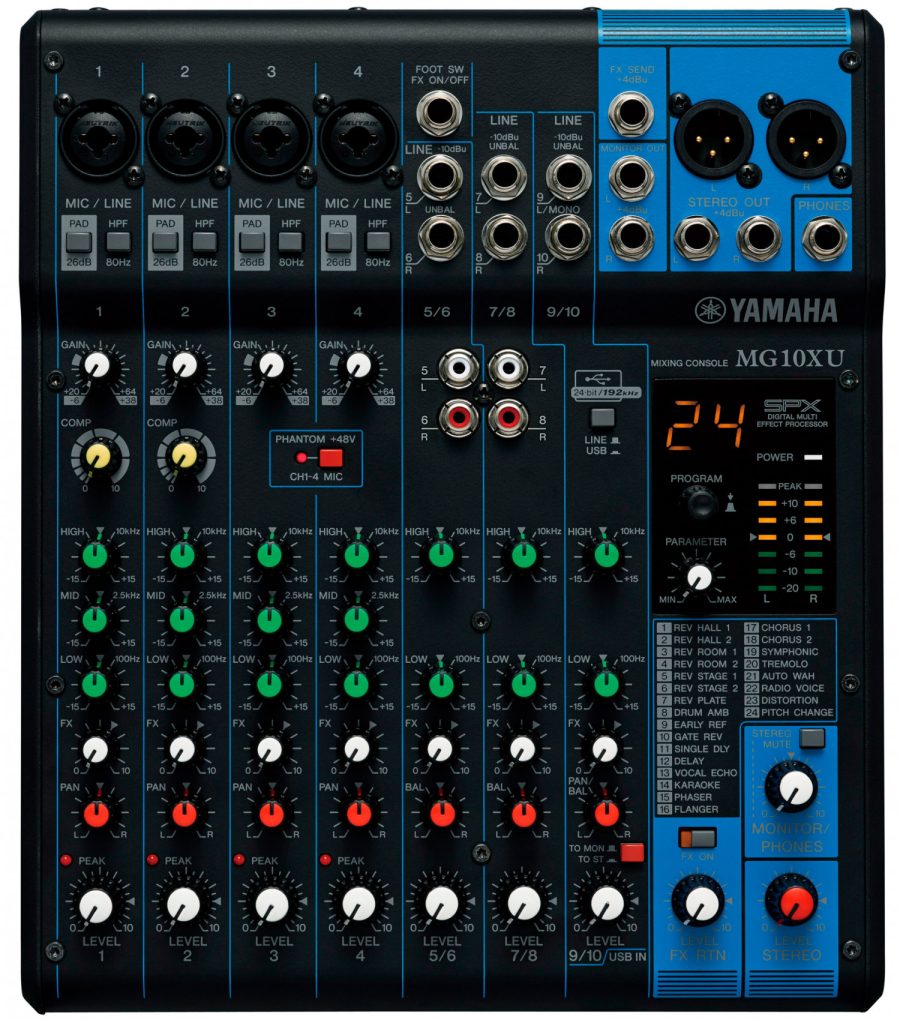Toggle the LINE/USB selector switch
This screenshot has height=1020, width=900.
pos(602,418)
